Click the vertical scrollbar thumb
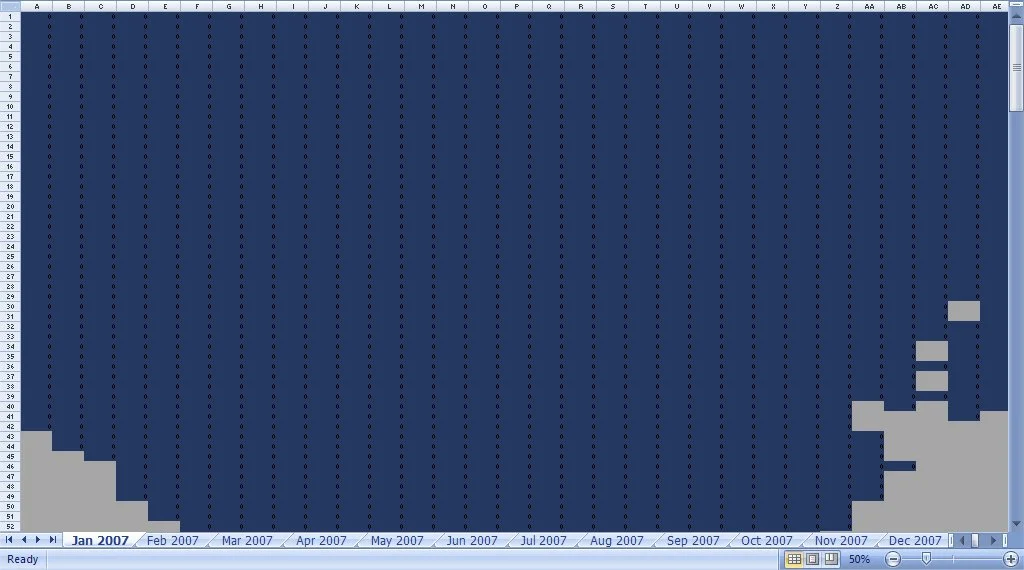1024x570 pixels. click(x=1016, y=68)
